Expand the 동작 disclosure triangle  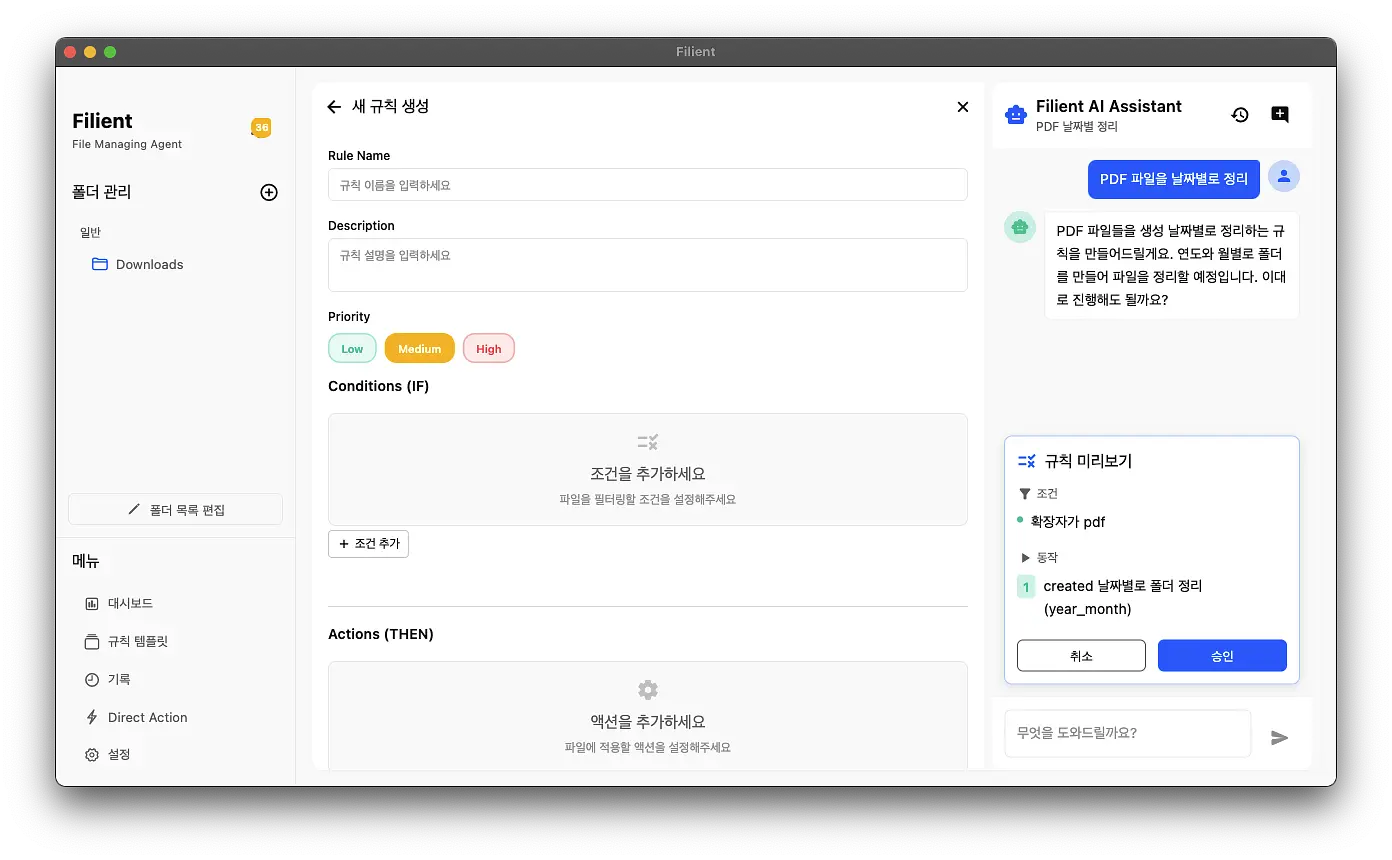(1025, 558)
